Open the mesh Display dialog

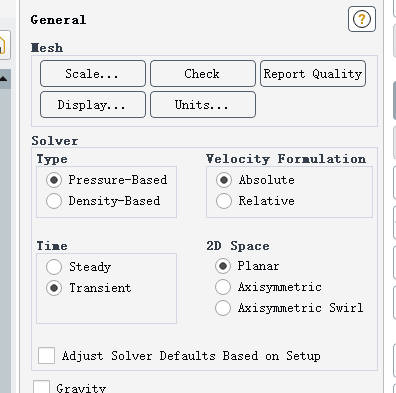(x=93, y=105)
